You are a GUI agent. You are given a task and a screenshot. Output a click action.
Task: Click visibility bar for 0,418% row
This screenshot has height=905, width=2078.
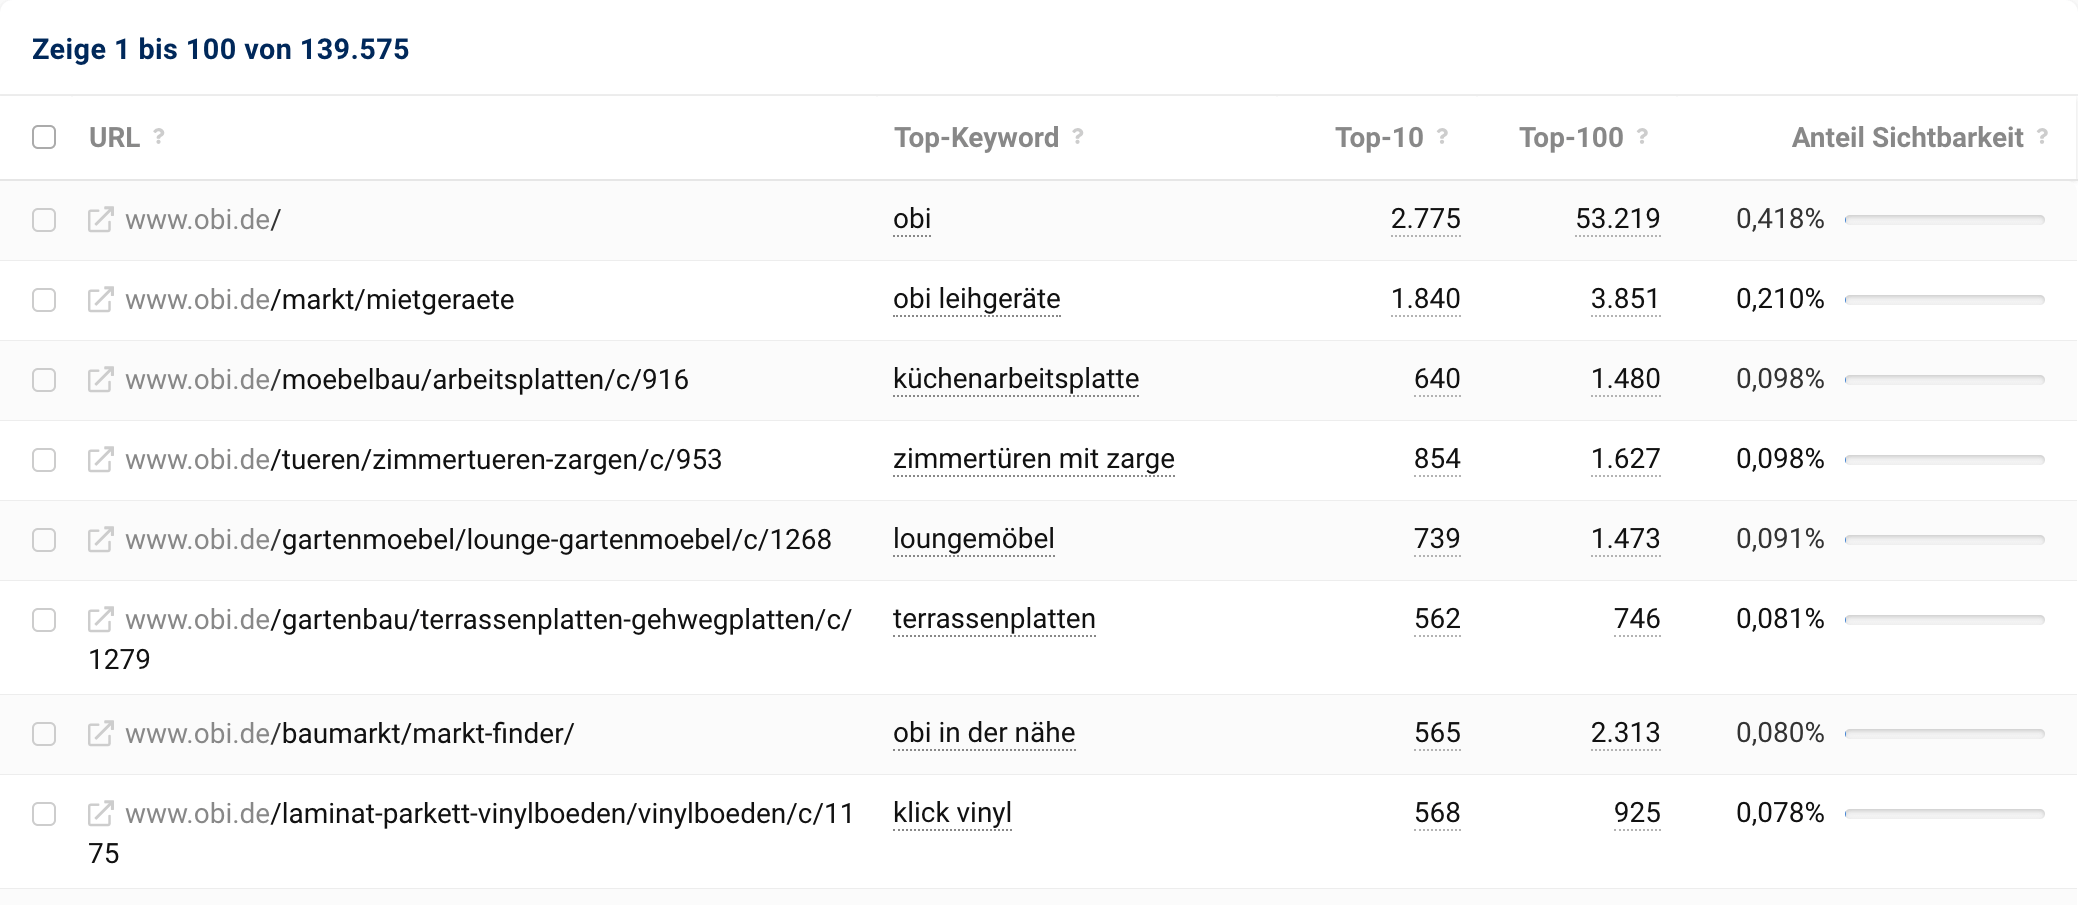click(x=1944, y=220)
